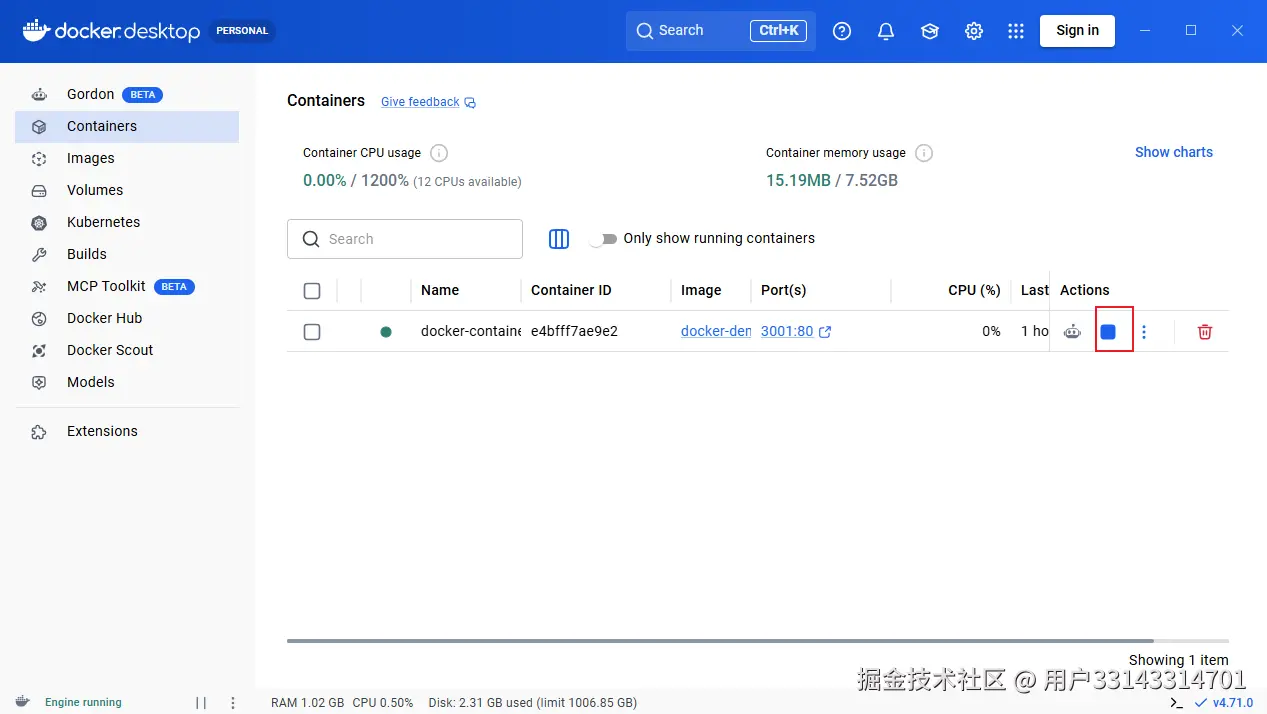Click the CPU usage info icon
This screenshot has height=714, width=1267.
439,153
